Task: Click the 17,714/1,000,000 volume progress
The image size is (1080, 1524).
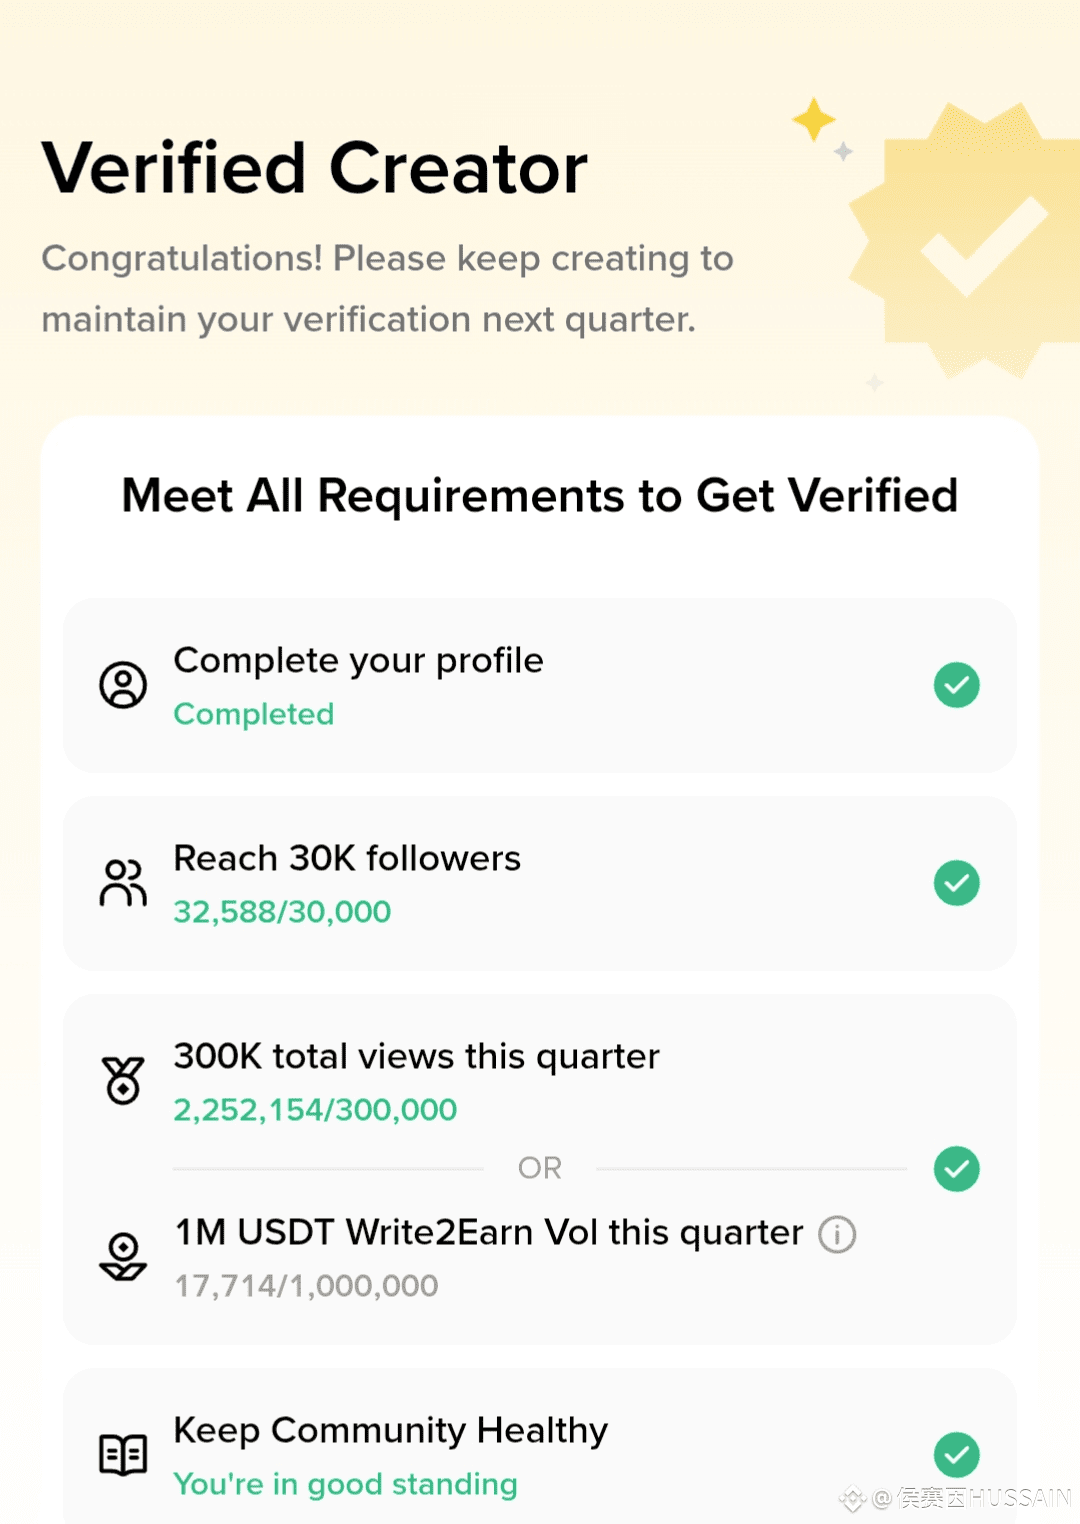Action: pos(306,1286)
